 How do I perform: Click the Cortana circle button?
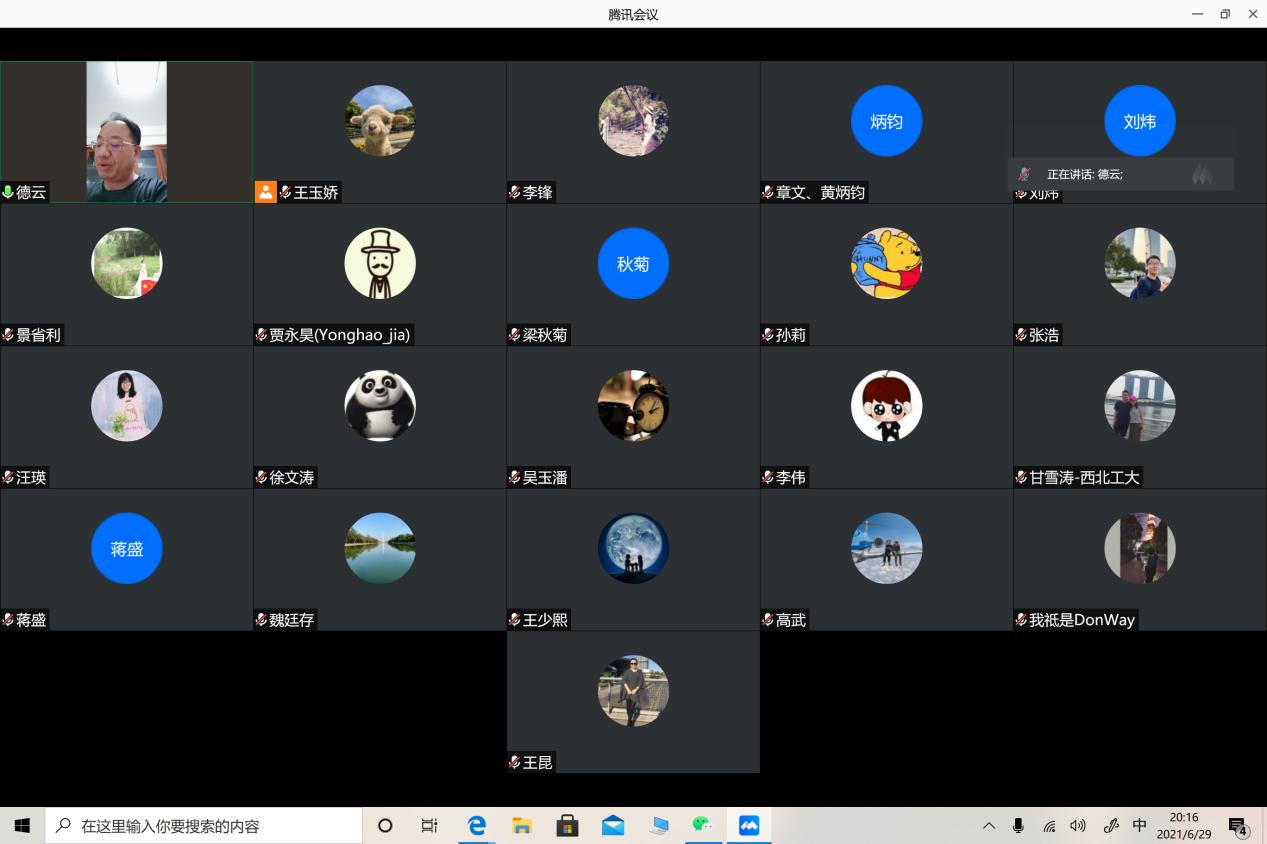tap(385, 826)
